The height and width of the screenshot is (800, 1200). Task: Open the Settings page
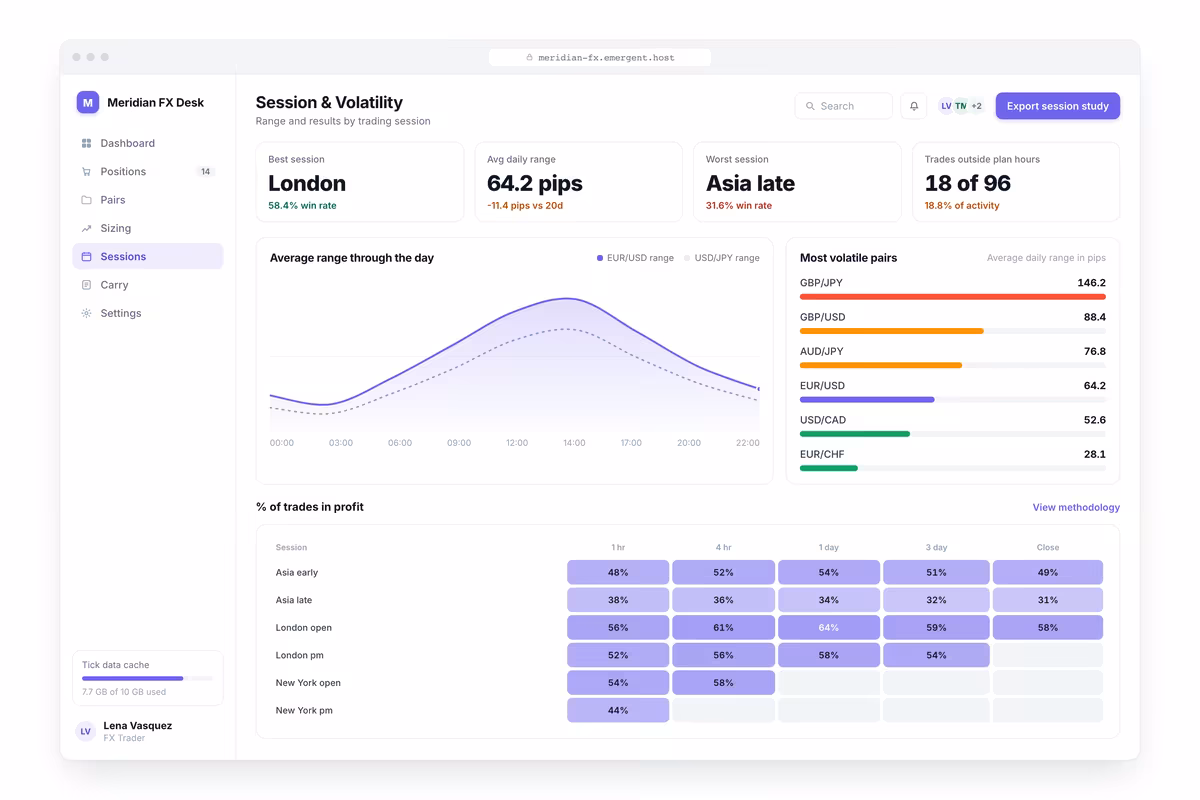(148, 313)
